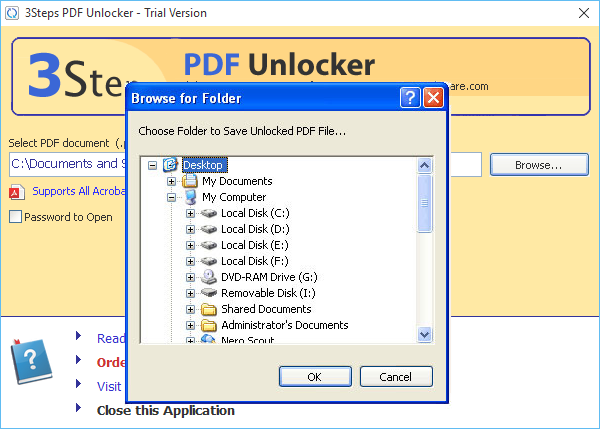The height and width of the screenshot is (429, 600).
Task: Select the Local Disk (F:) label
Action: coord(255,262)
